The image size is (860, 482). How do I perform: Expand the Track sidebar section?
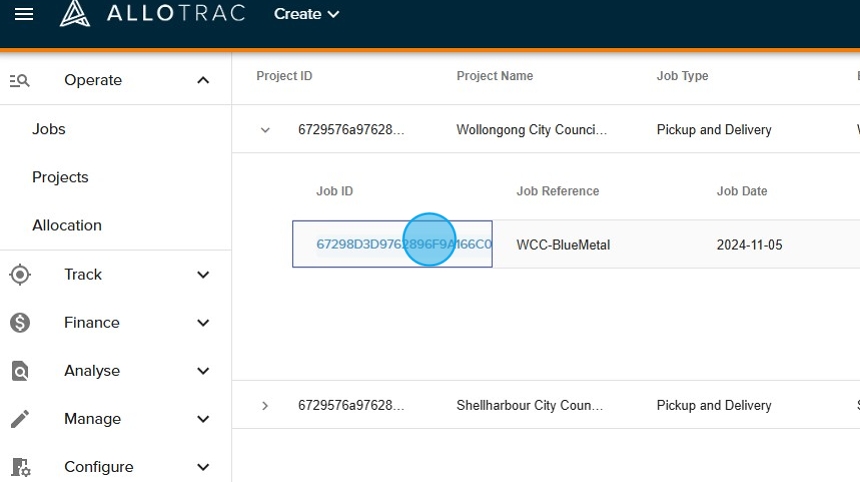coord(203,275)
